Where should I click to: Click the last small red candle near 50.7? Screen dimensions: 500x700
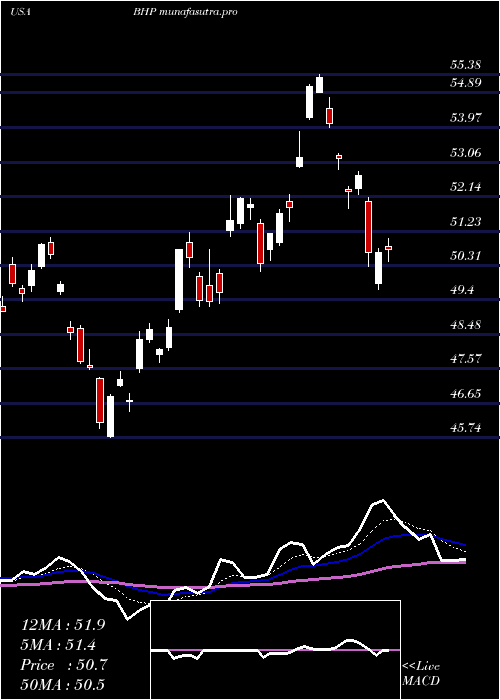(x=388, y=248)
